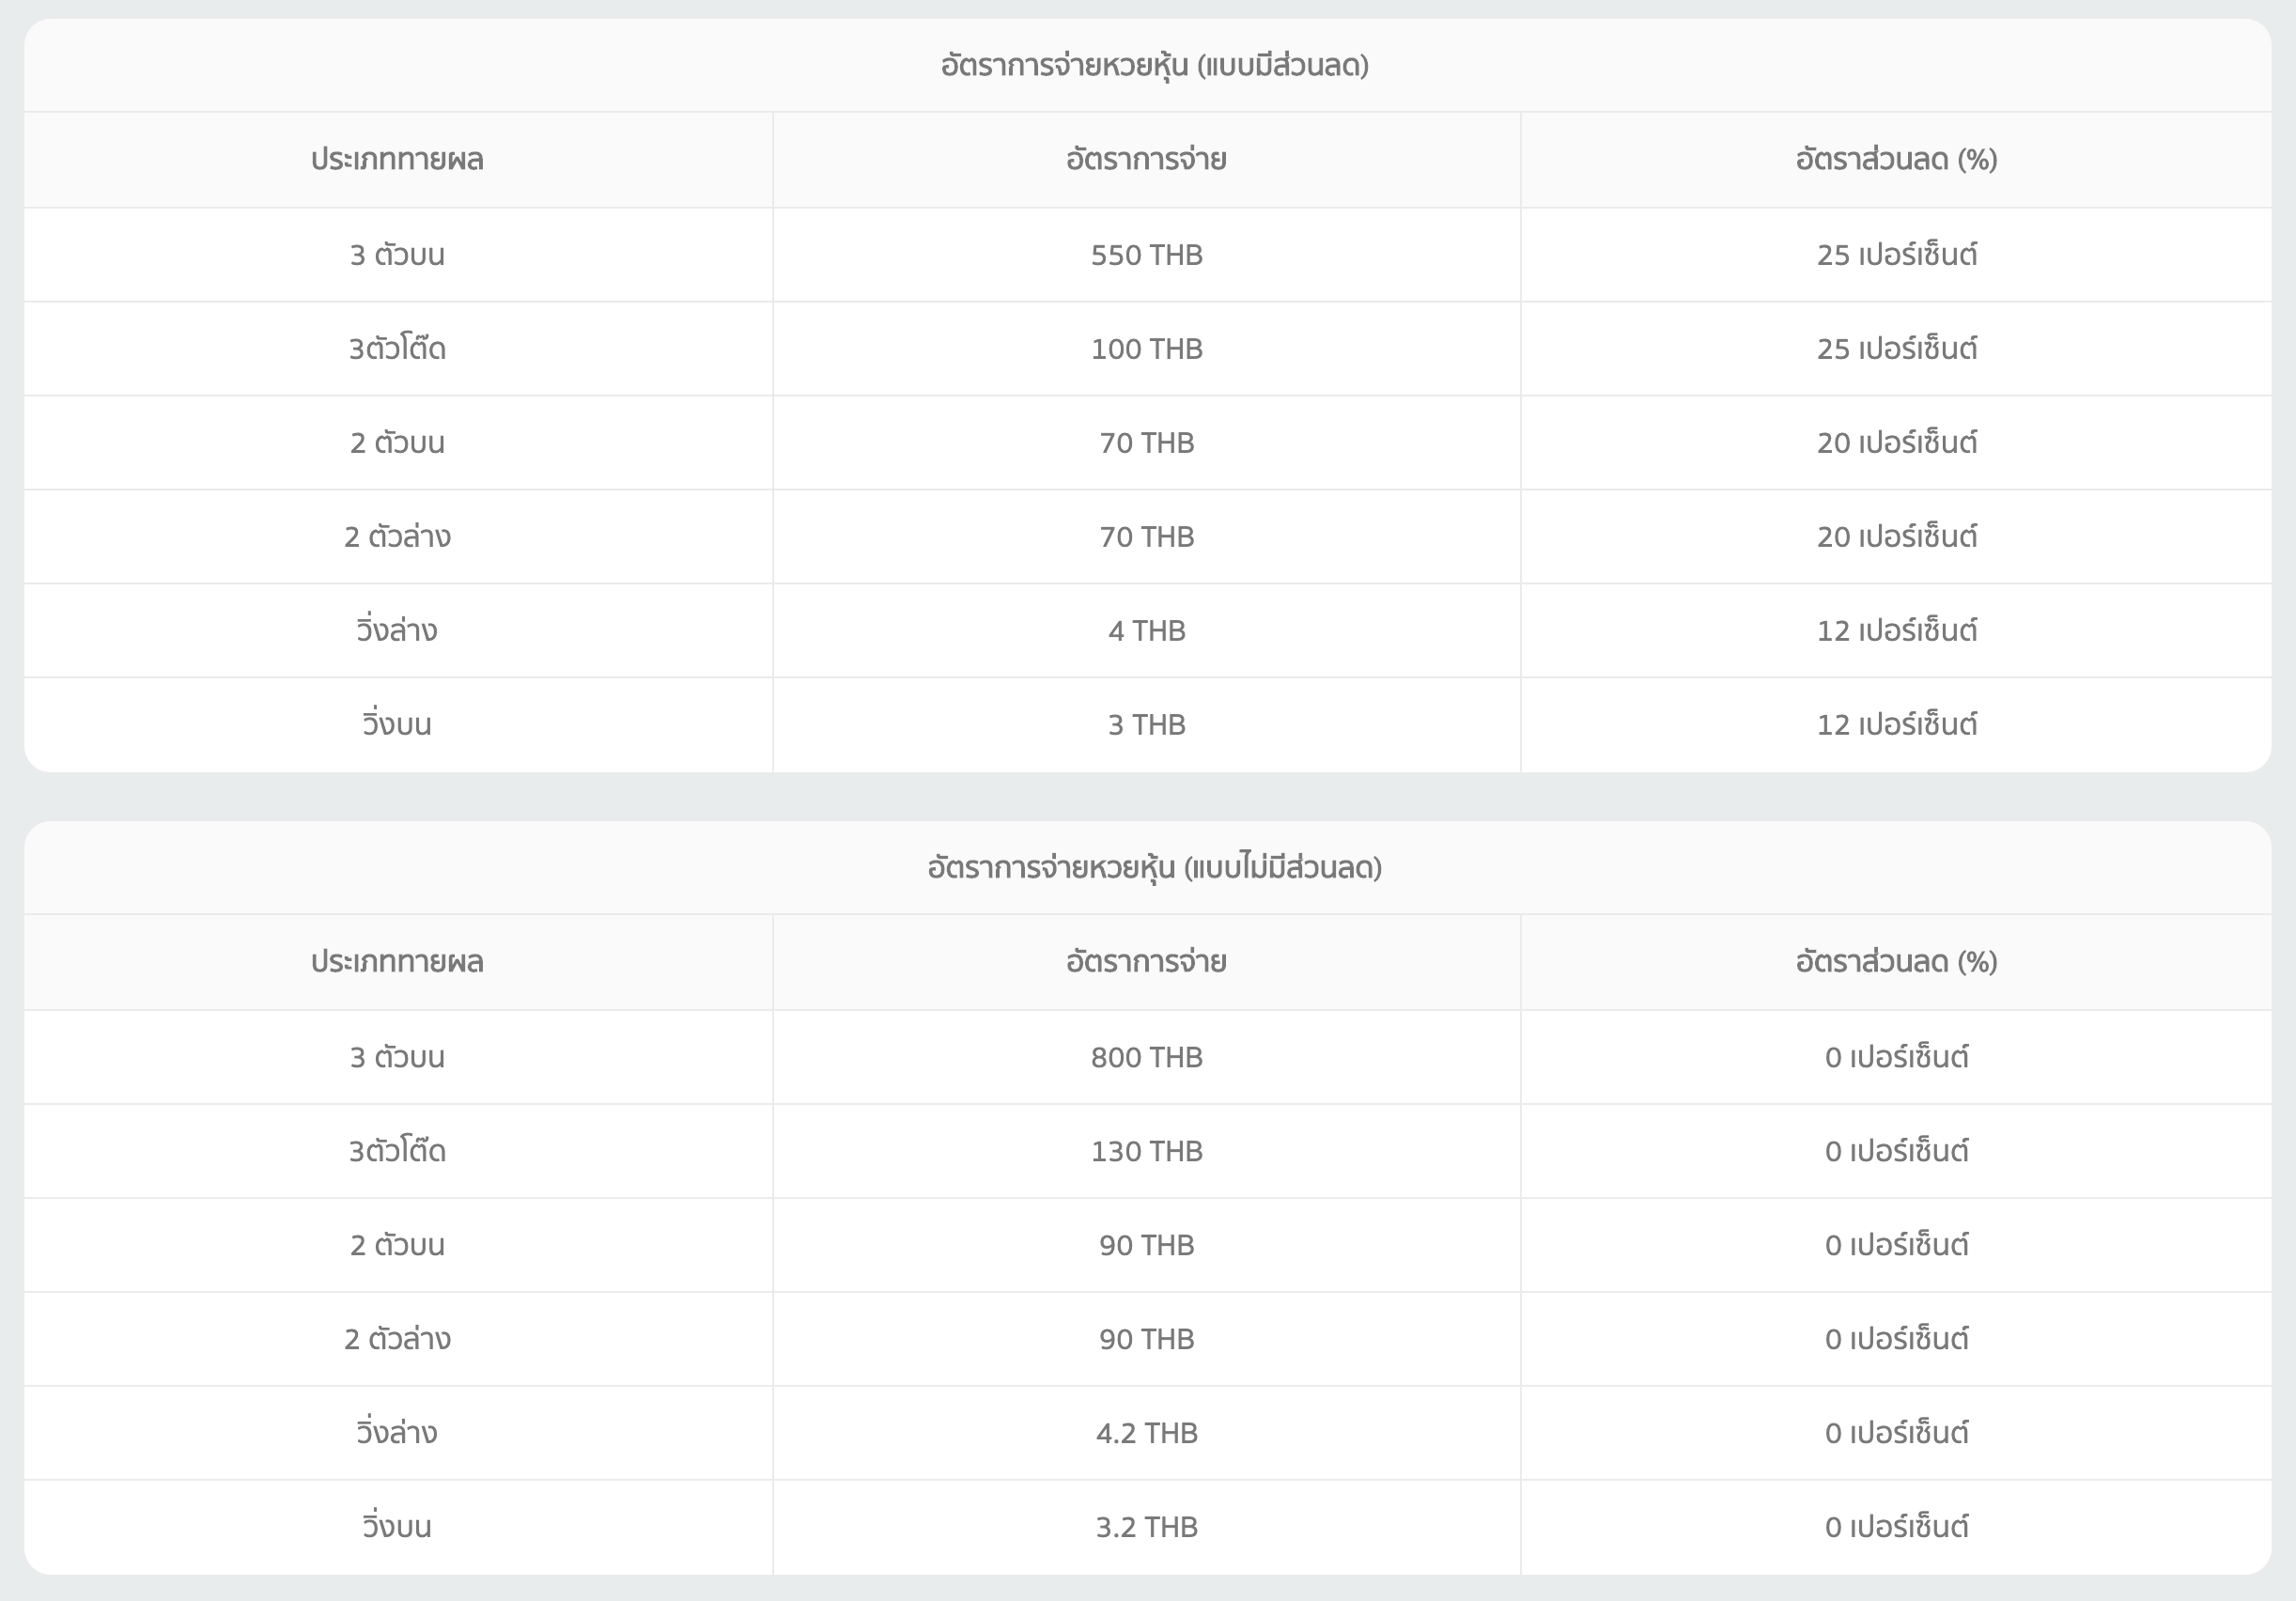The image size is (2296, 1601).
Task: Click the 3.2 THB payout cell
Action: (1146, 1527)
